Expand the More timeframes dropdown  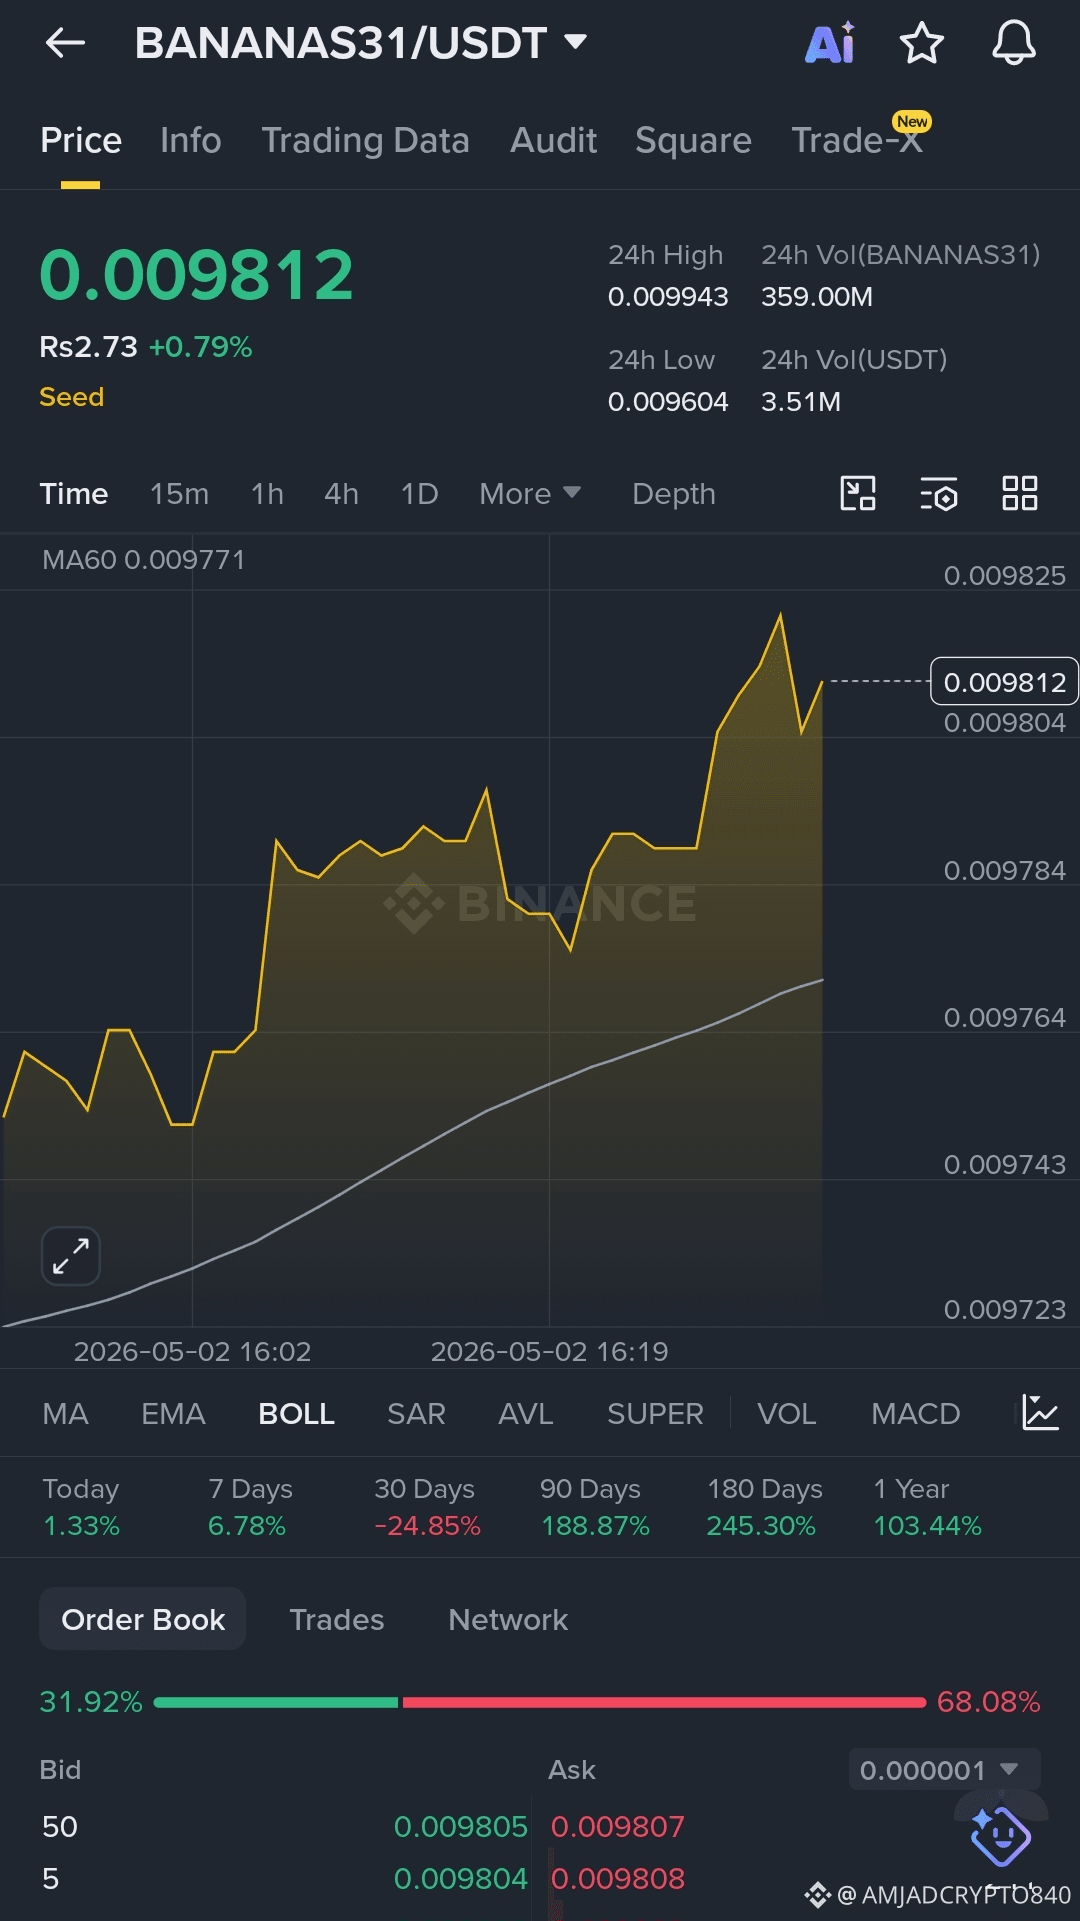(x=530, y=494)
